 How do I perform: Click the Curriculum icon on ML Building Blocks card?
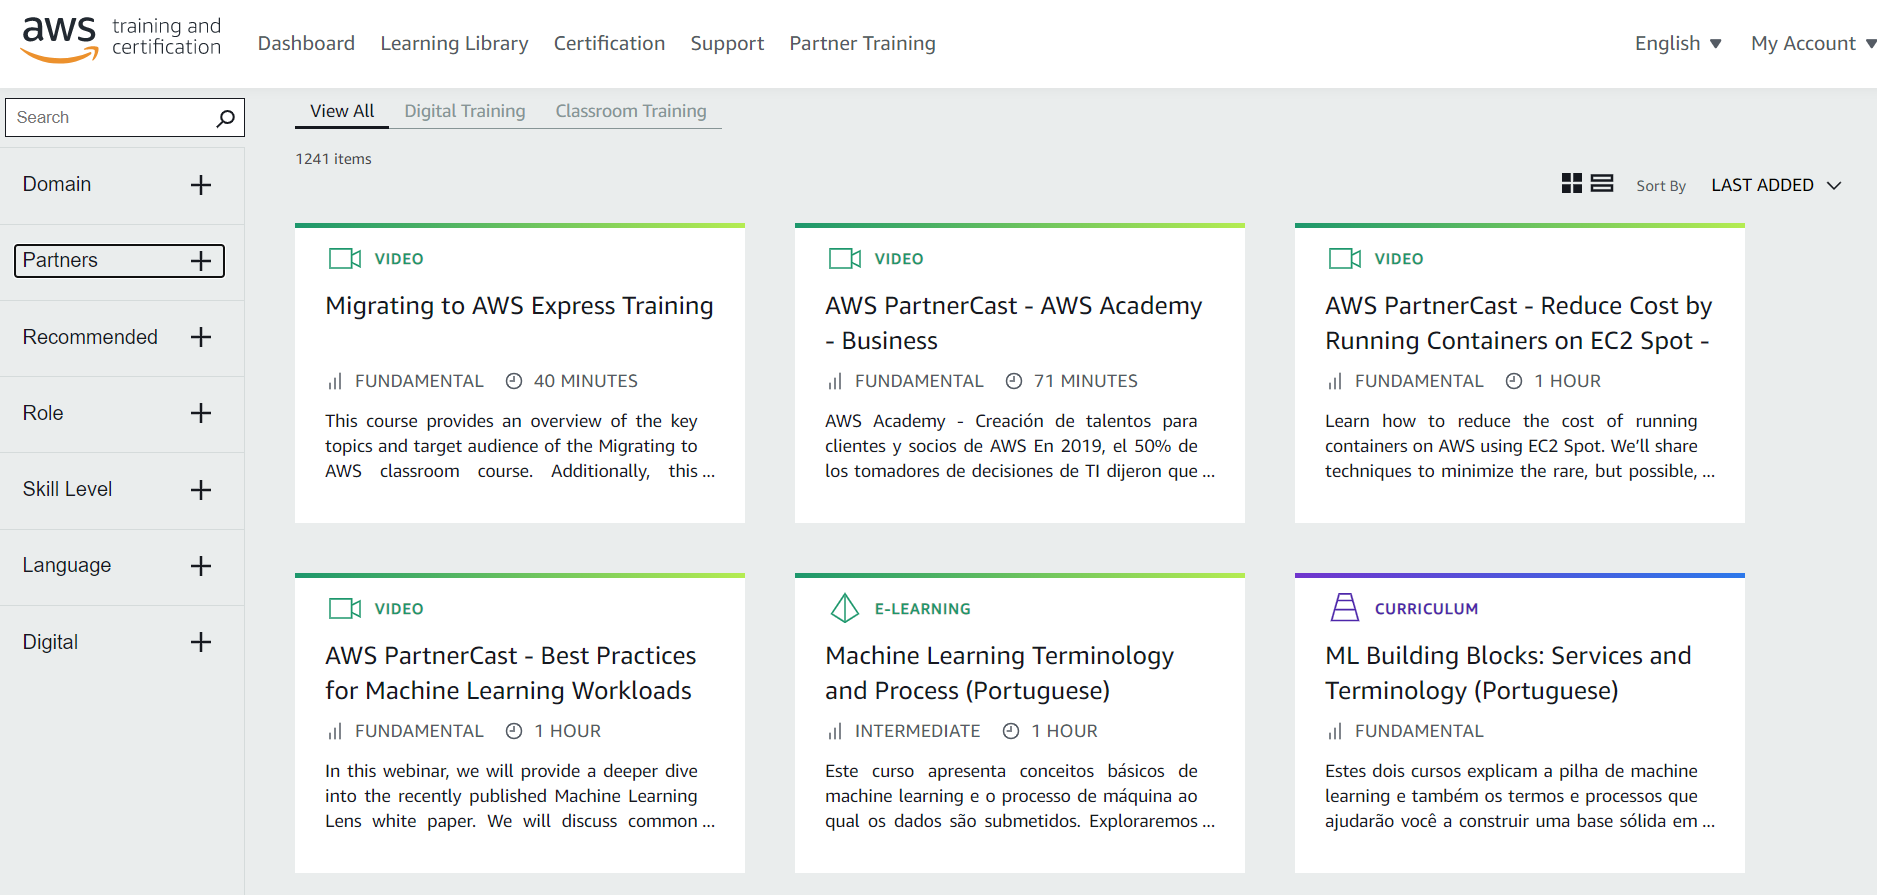(x=1344, y=608)
